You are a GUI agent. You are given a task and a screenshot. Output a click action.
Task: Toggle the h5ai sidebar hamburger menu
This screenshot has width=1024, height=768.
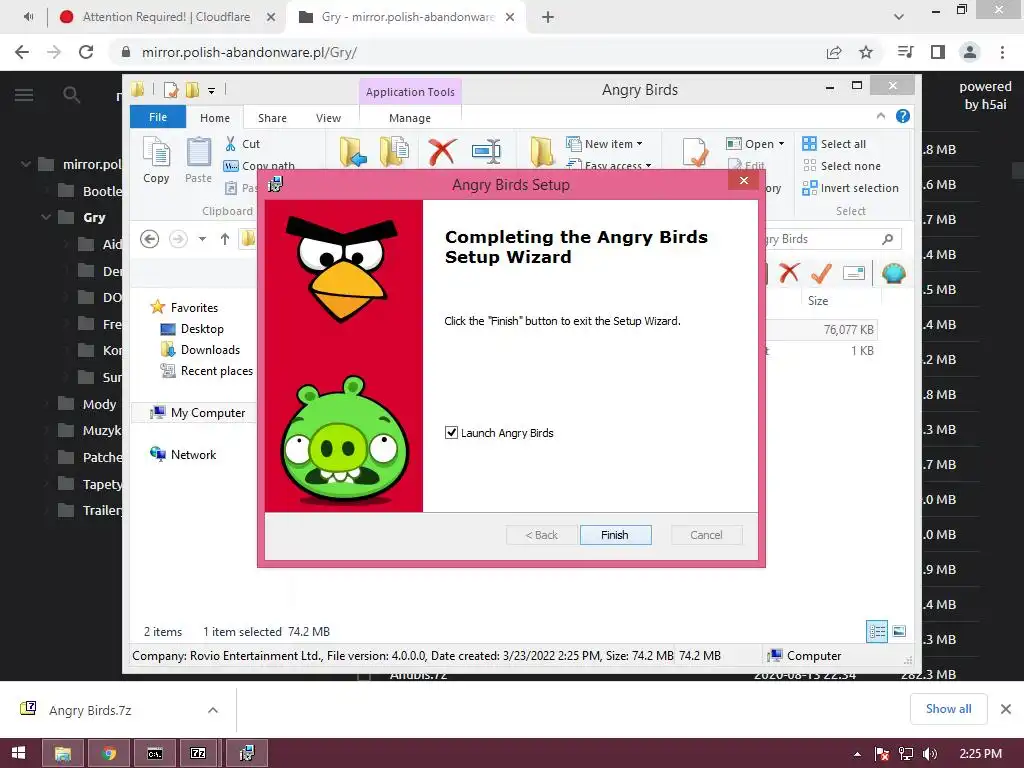click(24, 95)
